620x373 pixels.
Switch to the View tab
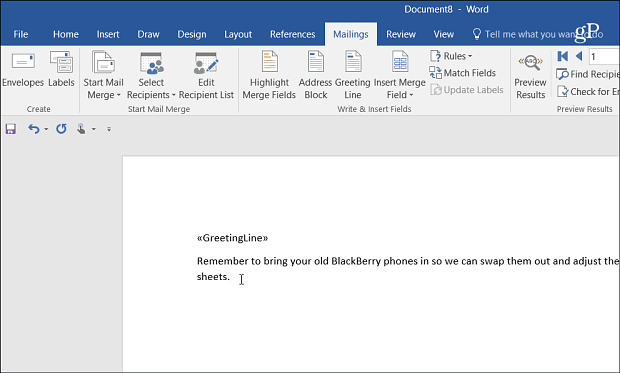point(444,34)
